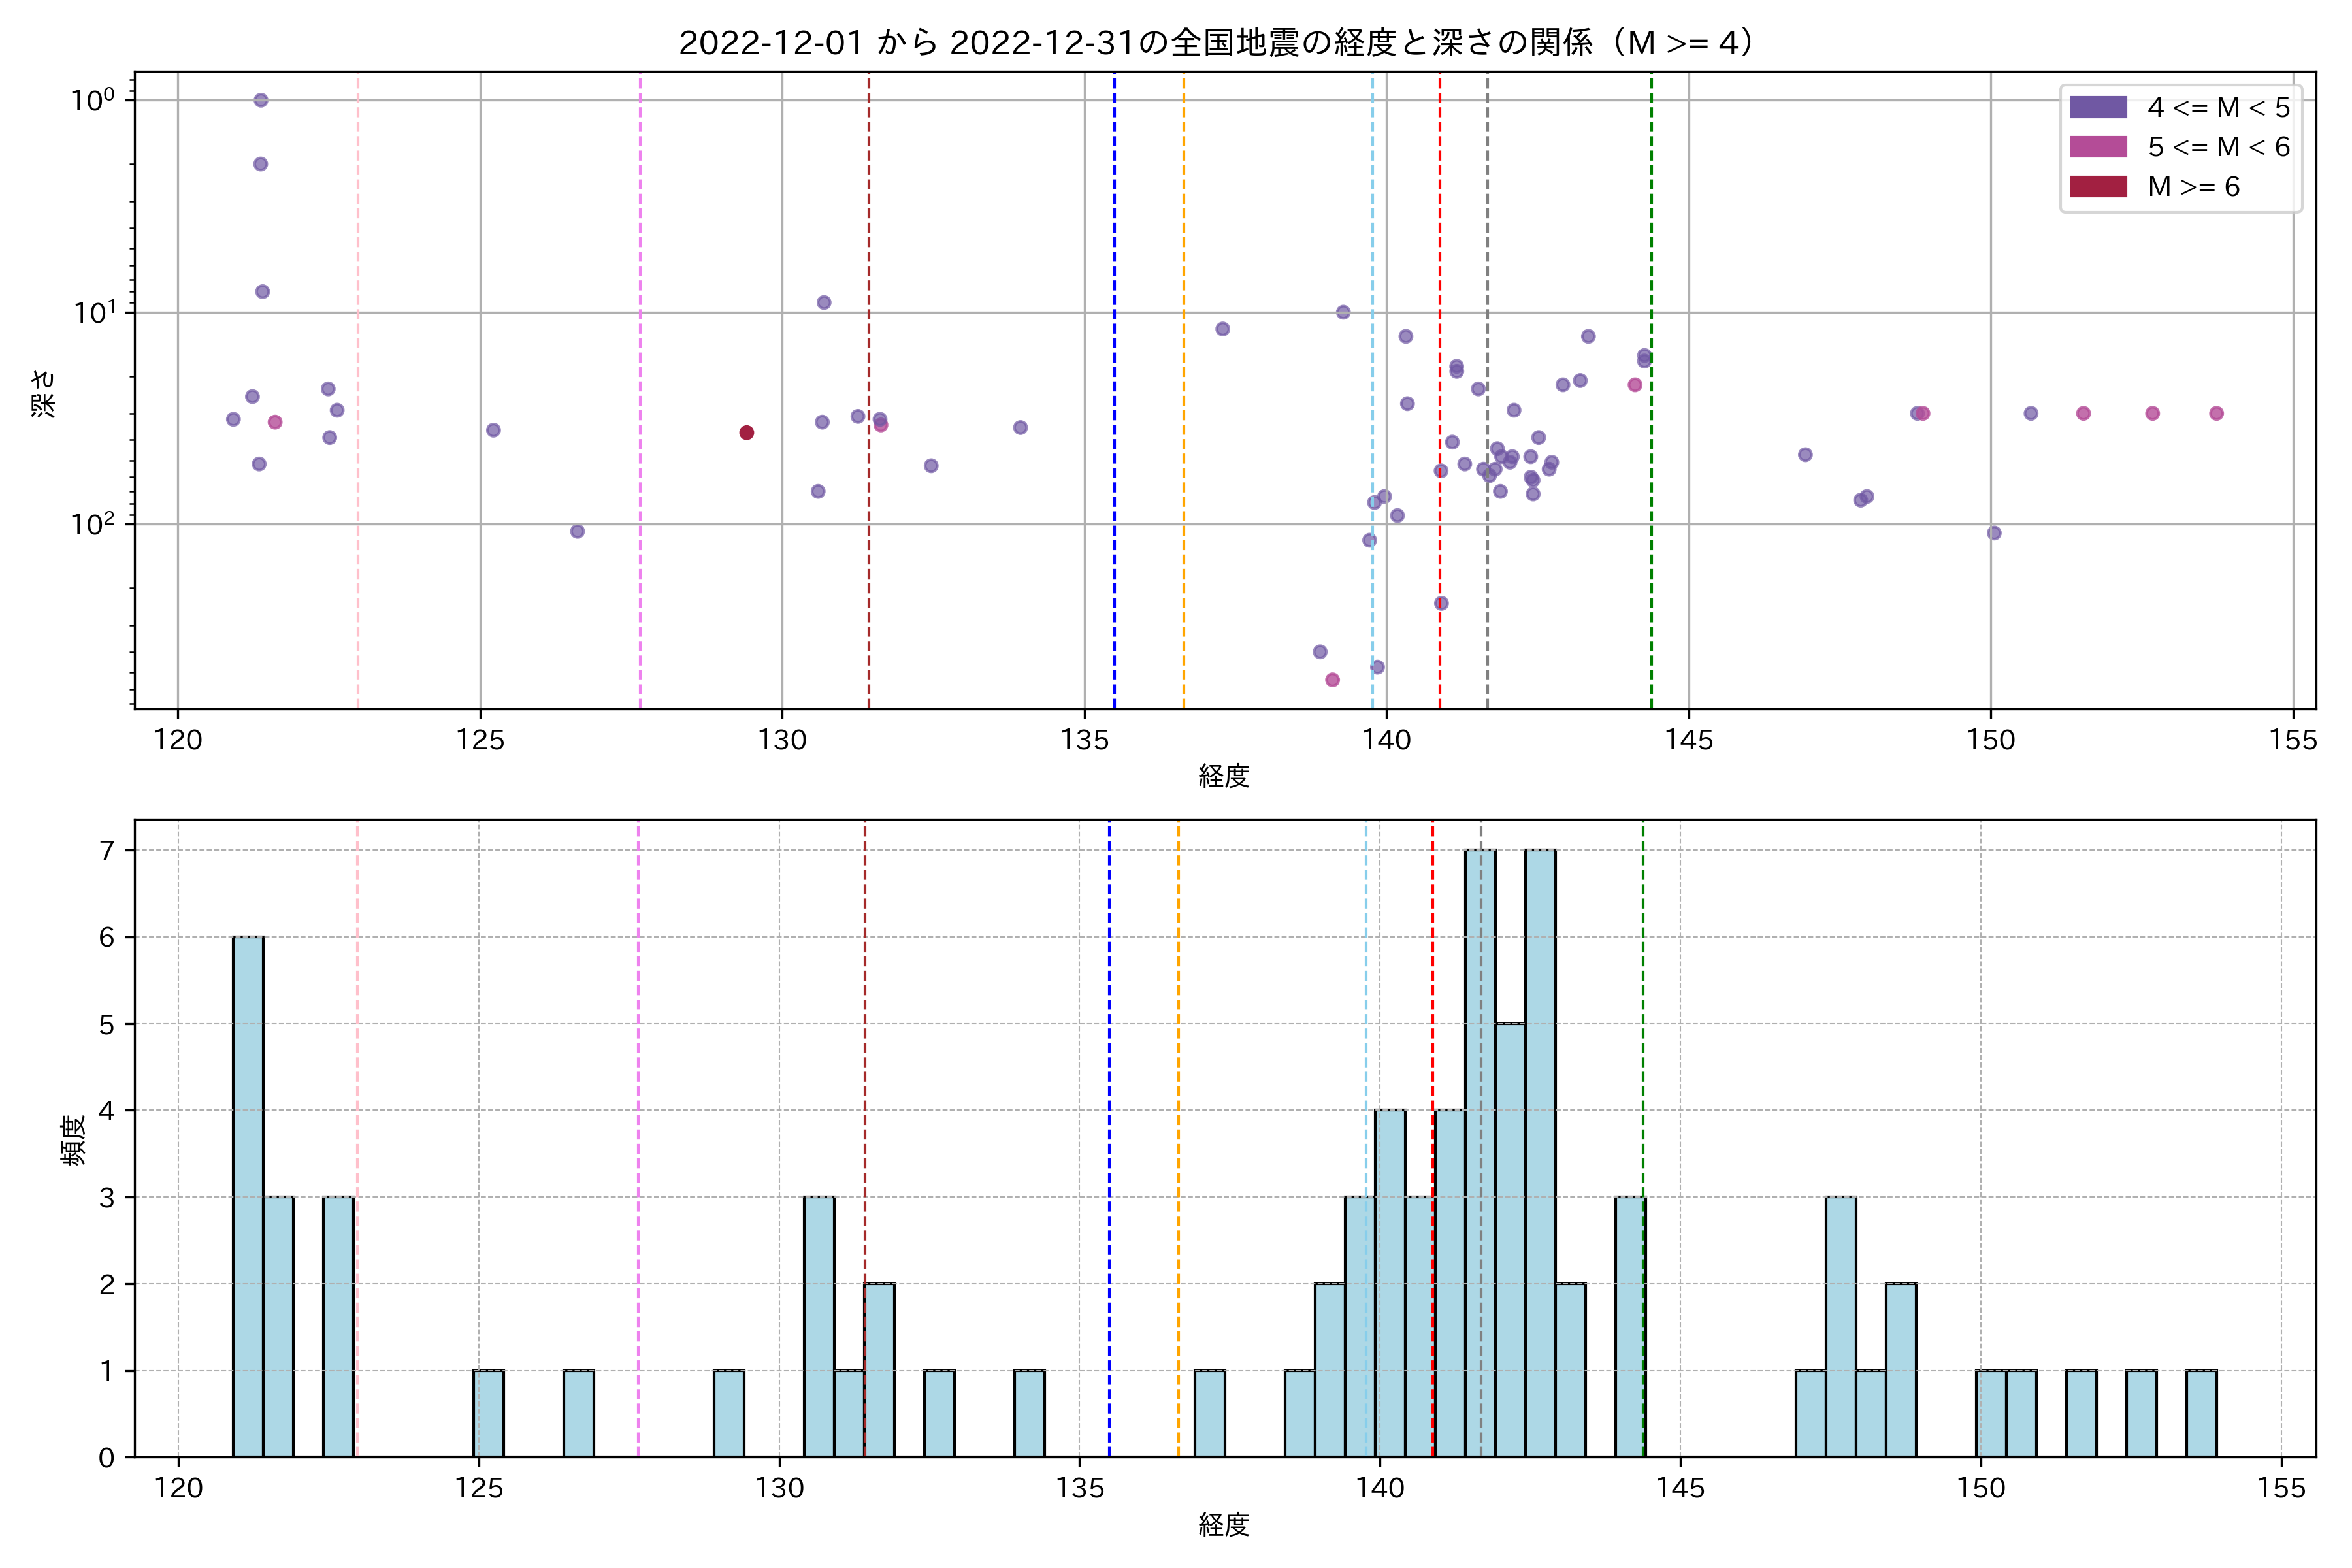Click the 深さ y-axis label
Viewport: 2352px width, 1568px height.
[44, 393]
